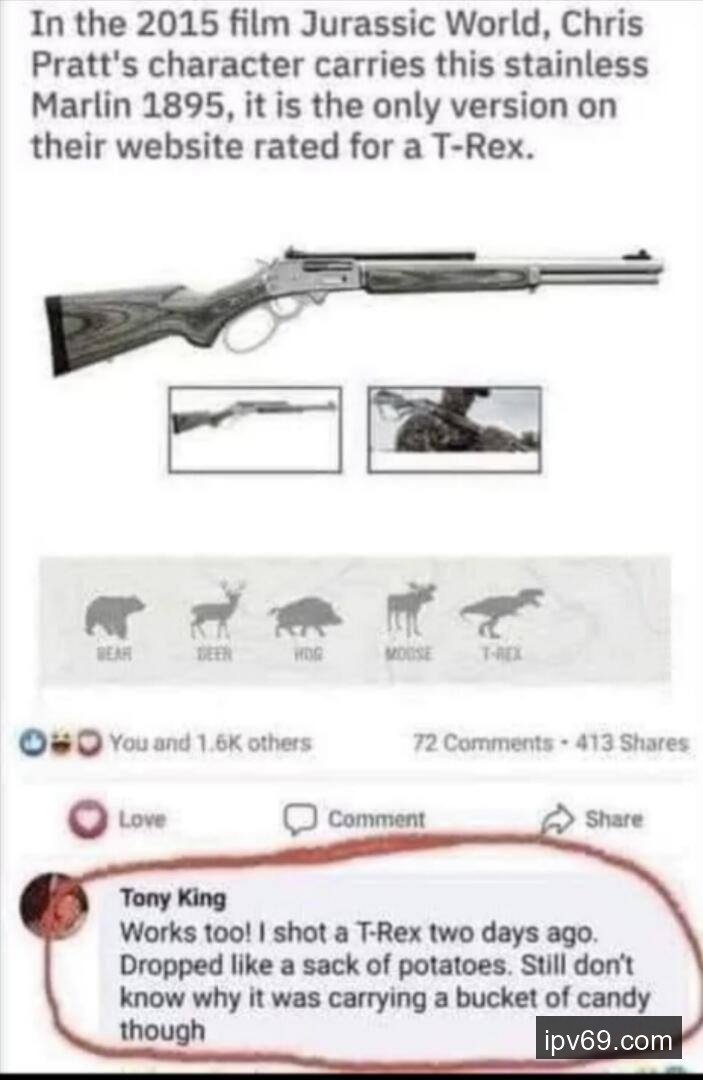Click the Share button
703x1080 pixels.
592,818
